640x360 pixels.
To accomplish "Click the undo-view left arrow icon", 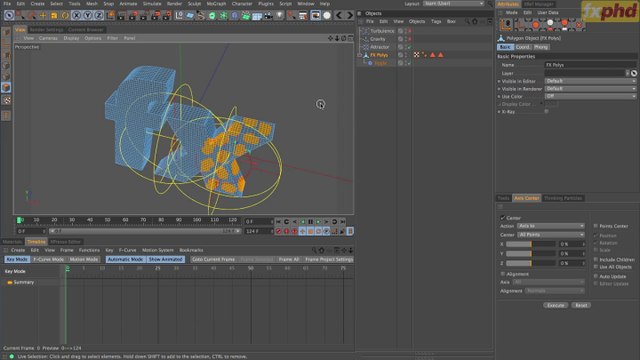I will (x=338, y=16).
